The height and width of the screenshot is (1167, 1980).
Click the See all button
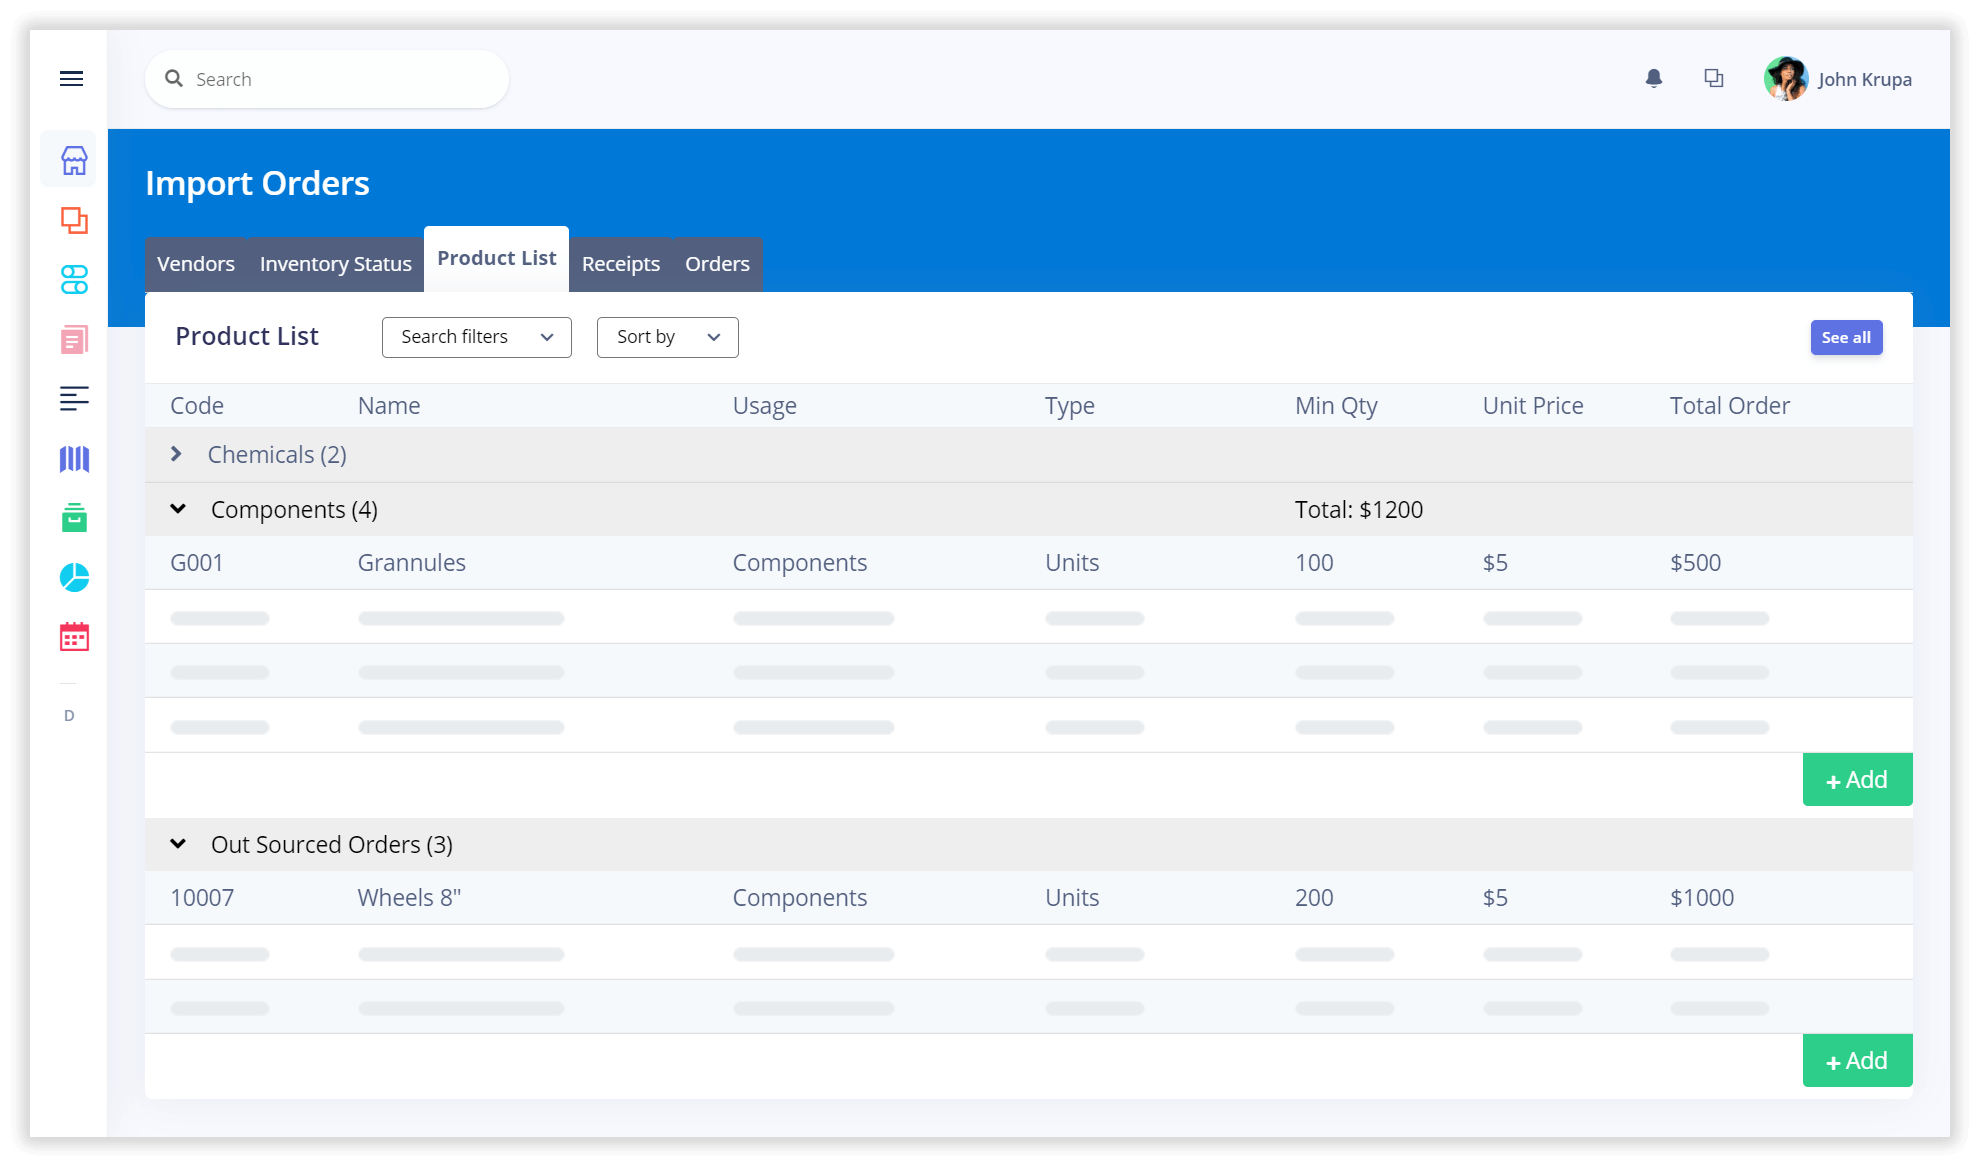1846,338
